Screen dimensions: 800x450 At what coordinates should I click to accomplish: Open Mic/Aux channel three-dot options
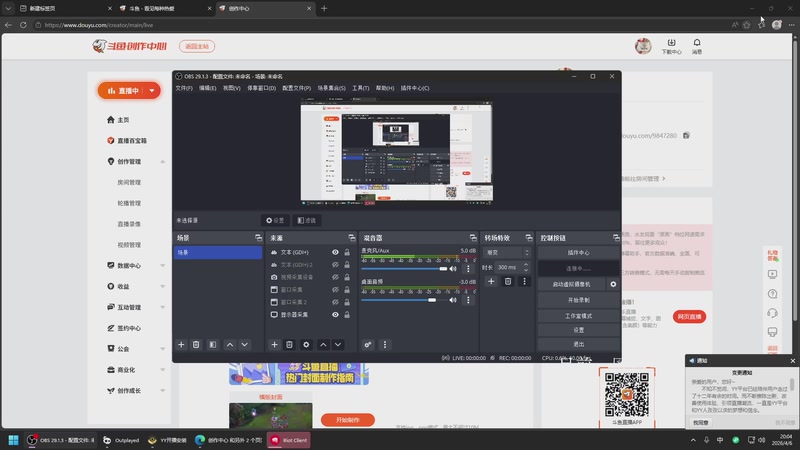[468, 268]
